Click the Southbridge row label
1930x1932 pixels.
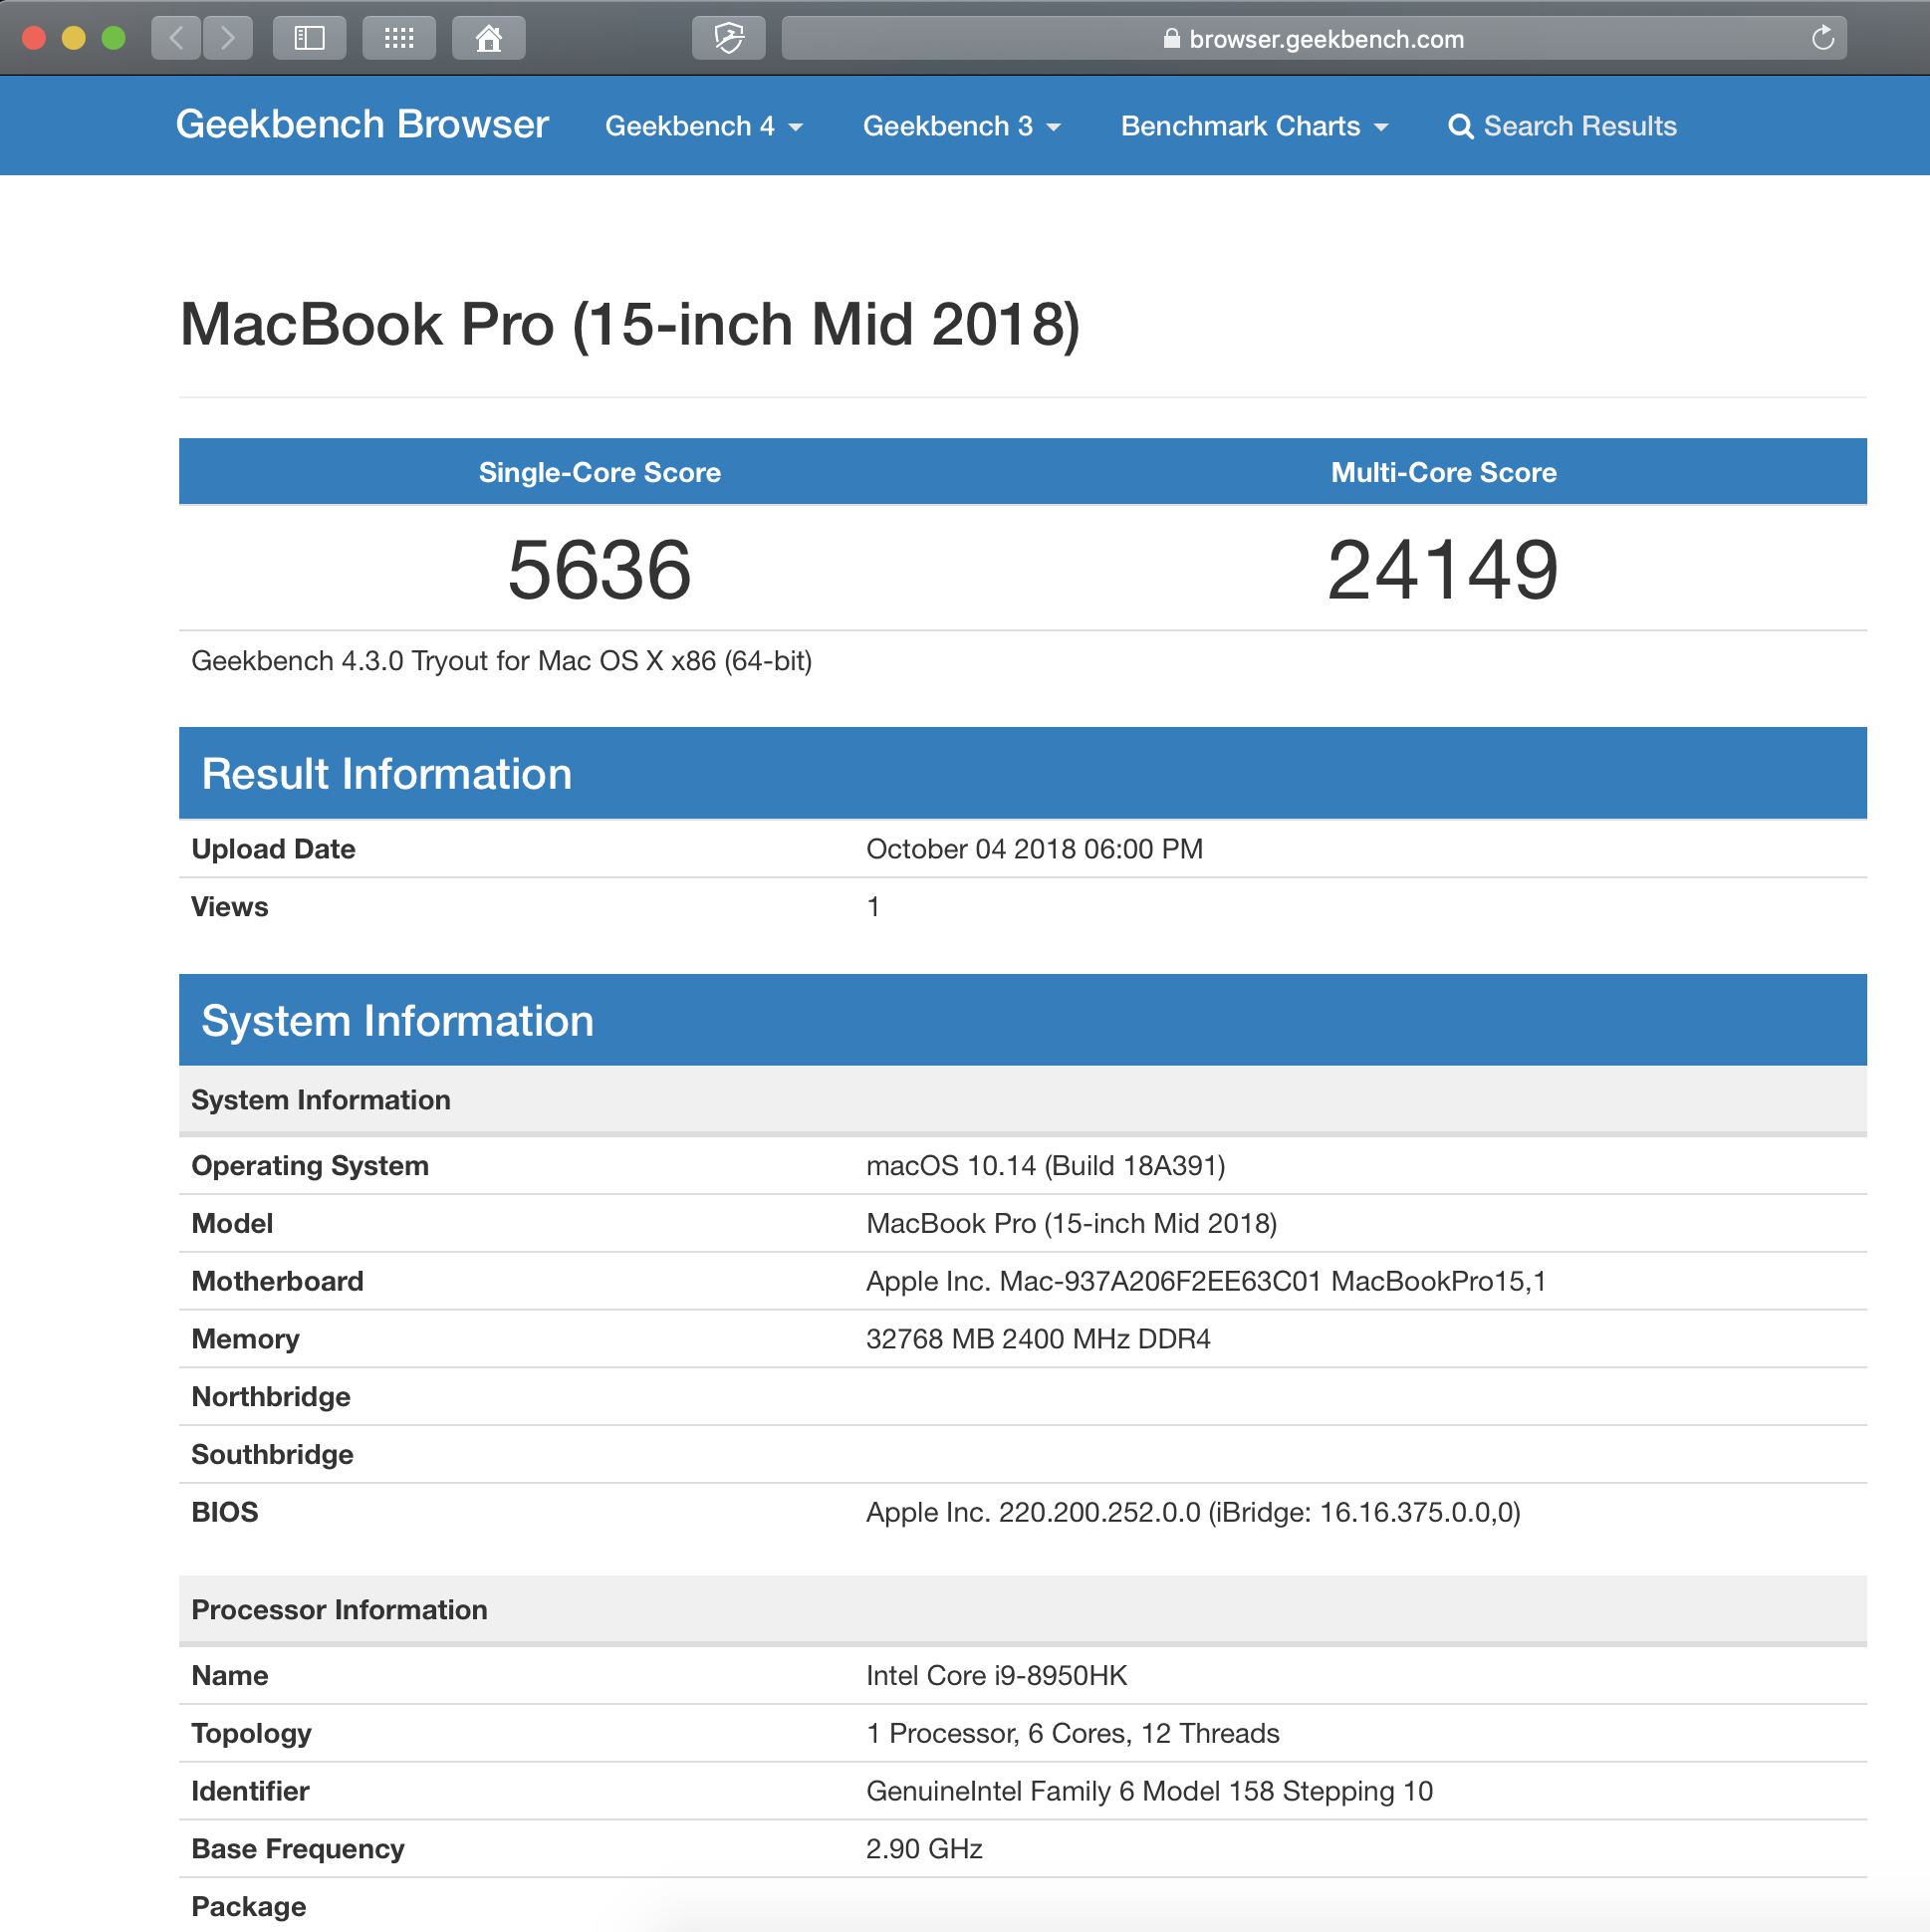pyautogui.click(x=272, y=1455)
